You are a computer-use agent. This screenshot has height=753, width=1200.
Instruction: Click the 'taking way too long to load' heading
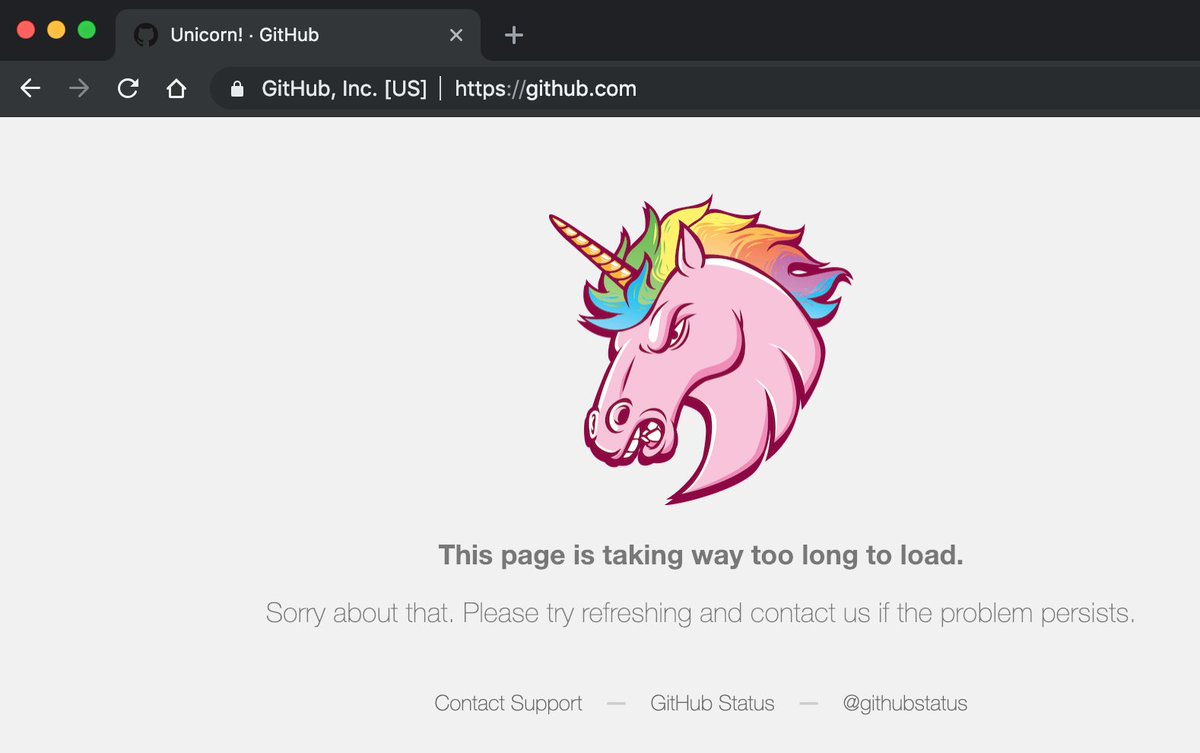coord(701,555)
